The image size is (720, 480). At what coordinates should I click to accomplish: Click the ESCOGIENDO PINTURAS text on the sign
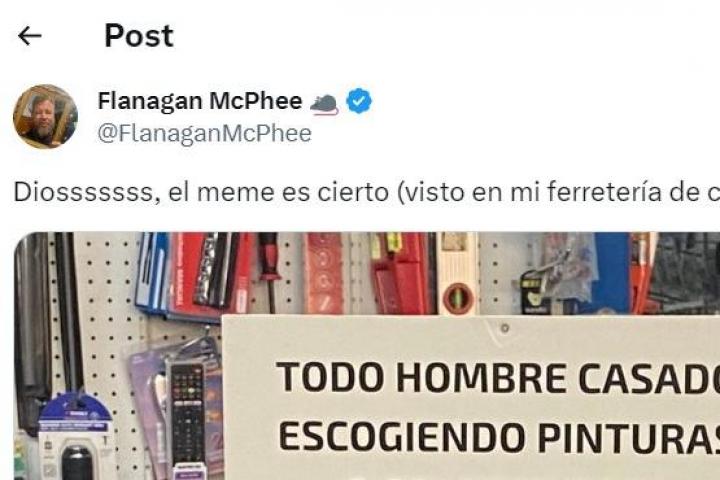pyautogui.click(x=499, y=437)
